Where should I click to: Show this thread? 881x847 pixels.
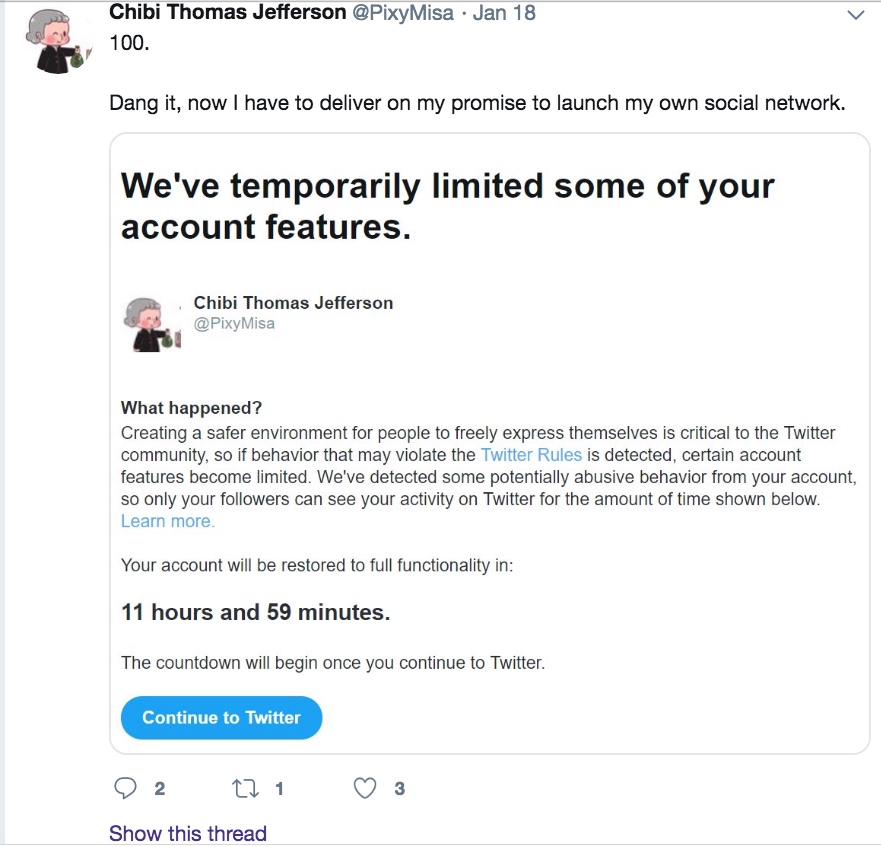188,833
